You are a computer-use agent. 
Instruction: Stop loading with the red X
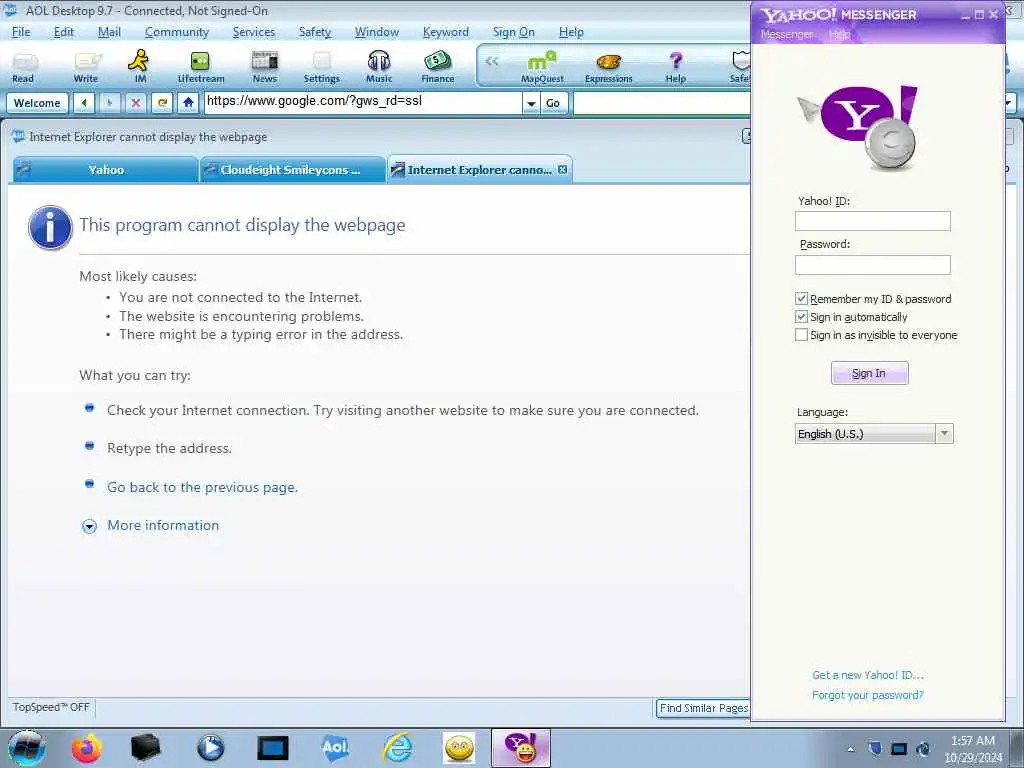(136, 103)
